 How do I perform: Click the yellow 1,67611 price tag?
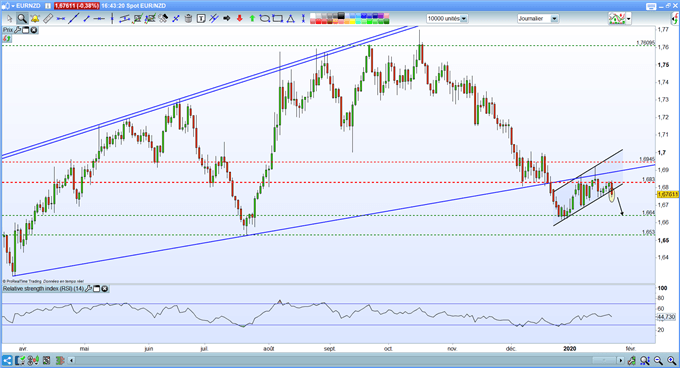tap(668, 195)
